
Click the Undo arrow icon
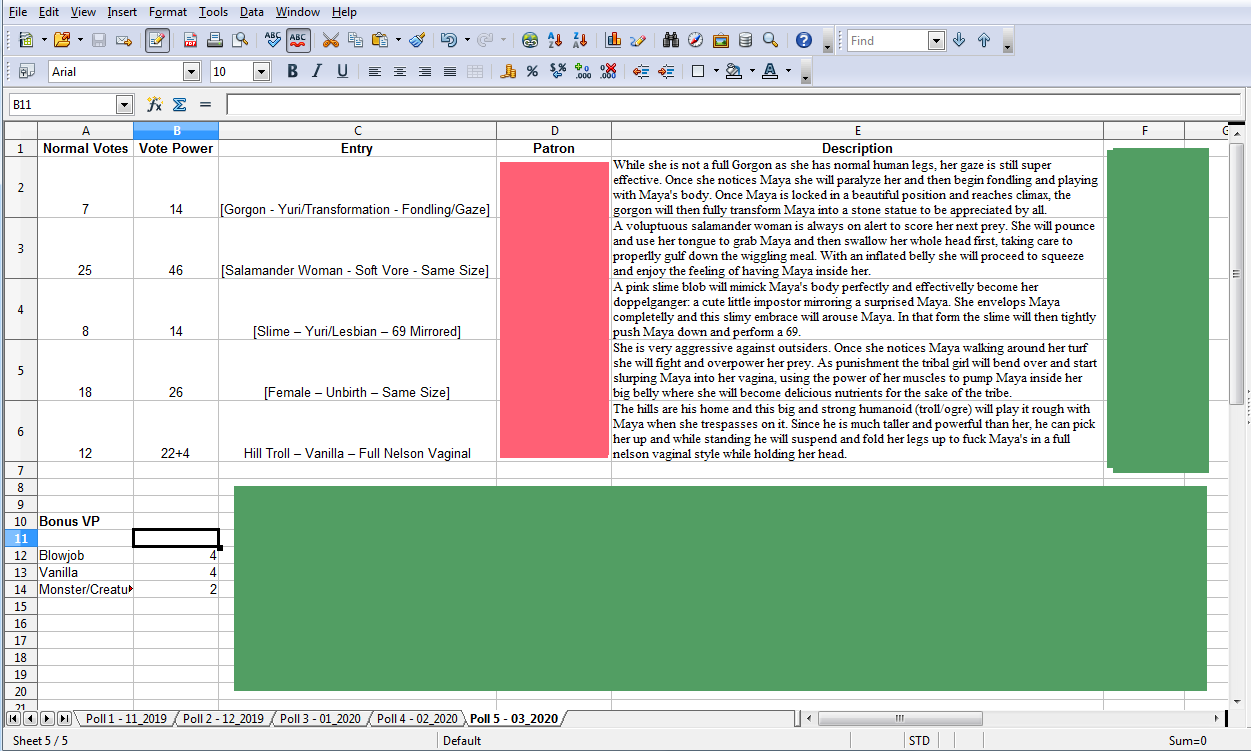[449, 41]
